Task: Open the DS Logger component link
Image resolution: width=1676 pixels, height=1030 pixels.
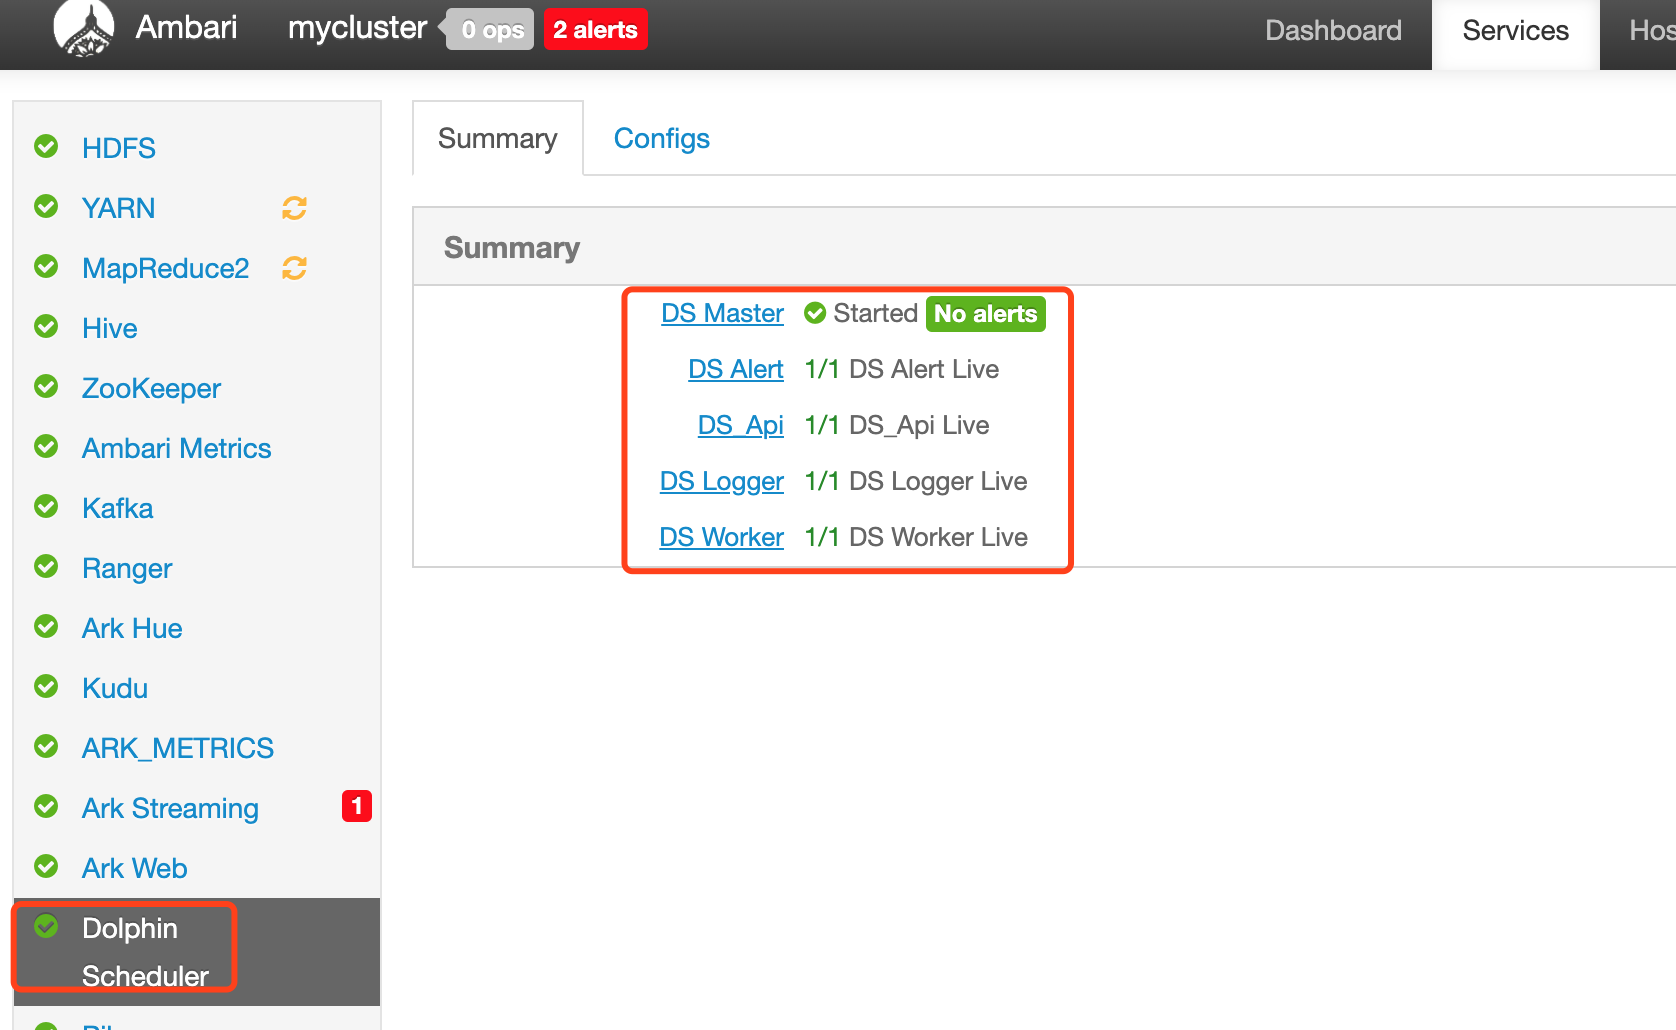Action: [x=721, y=482]
